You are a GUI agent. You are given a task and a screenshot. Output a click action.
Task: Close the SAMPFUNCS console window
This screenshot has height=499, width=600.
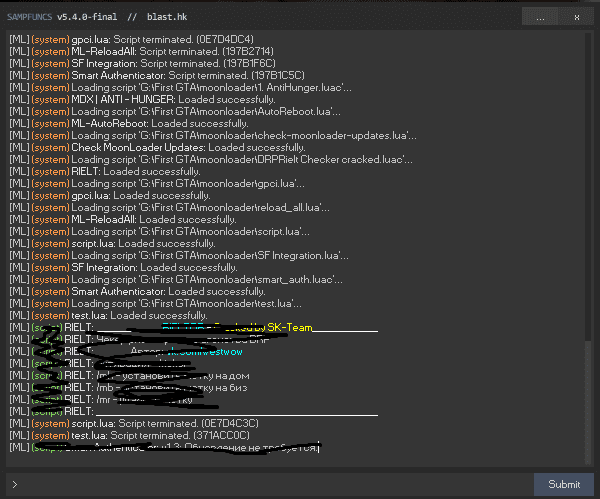click(x=576, y=17)
